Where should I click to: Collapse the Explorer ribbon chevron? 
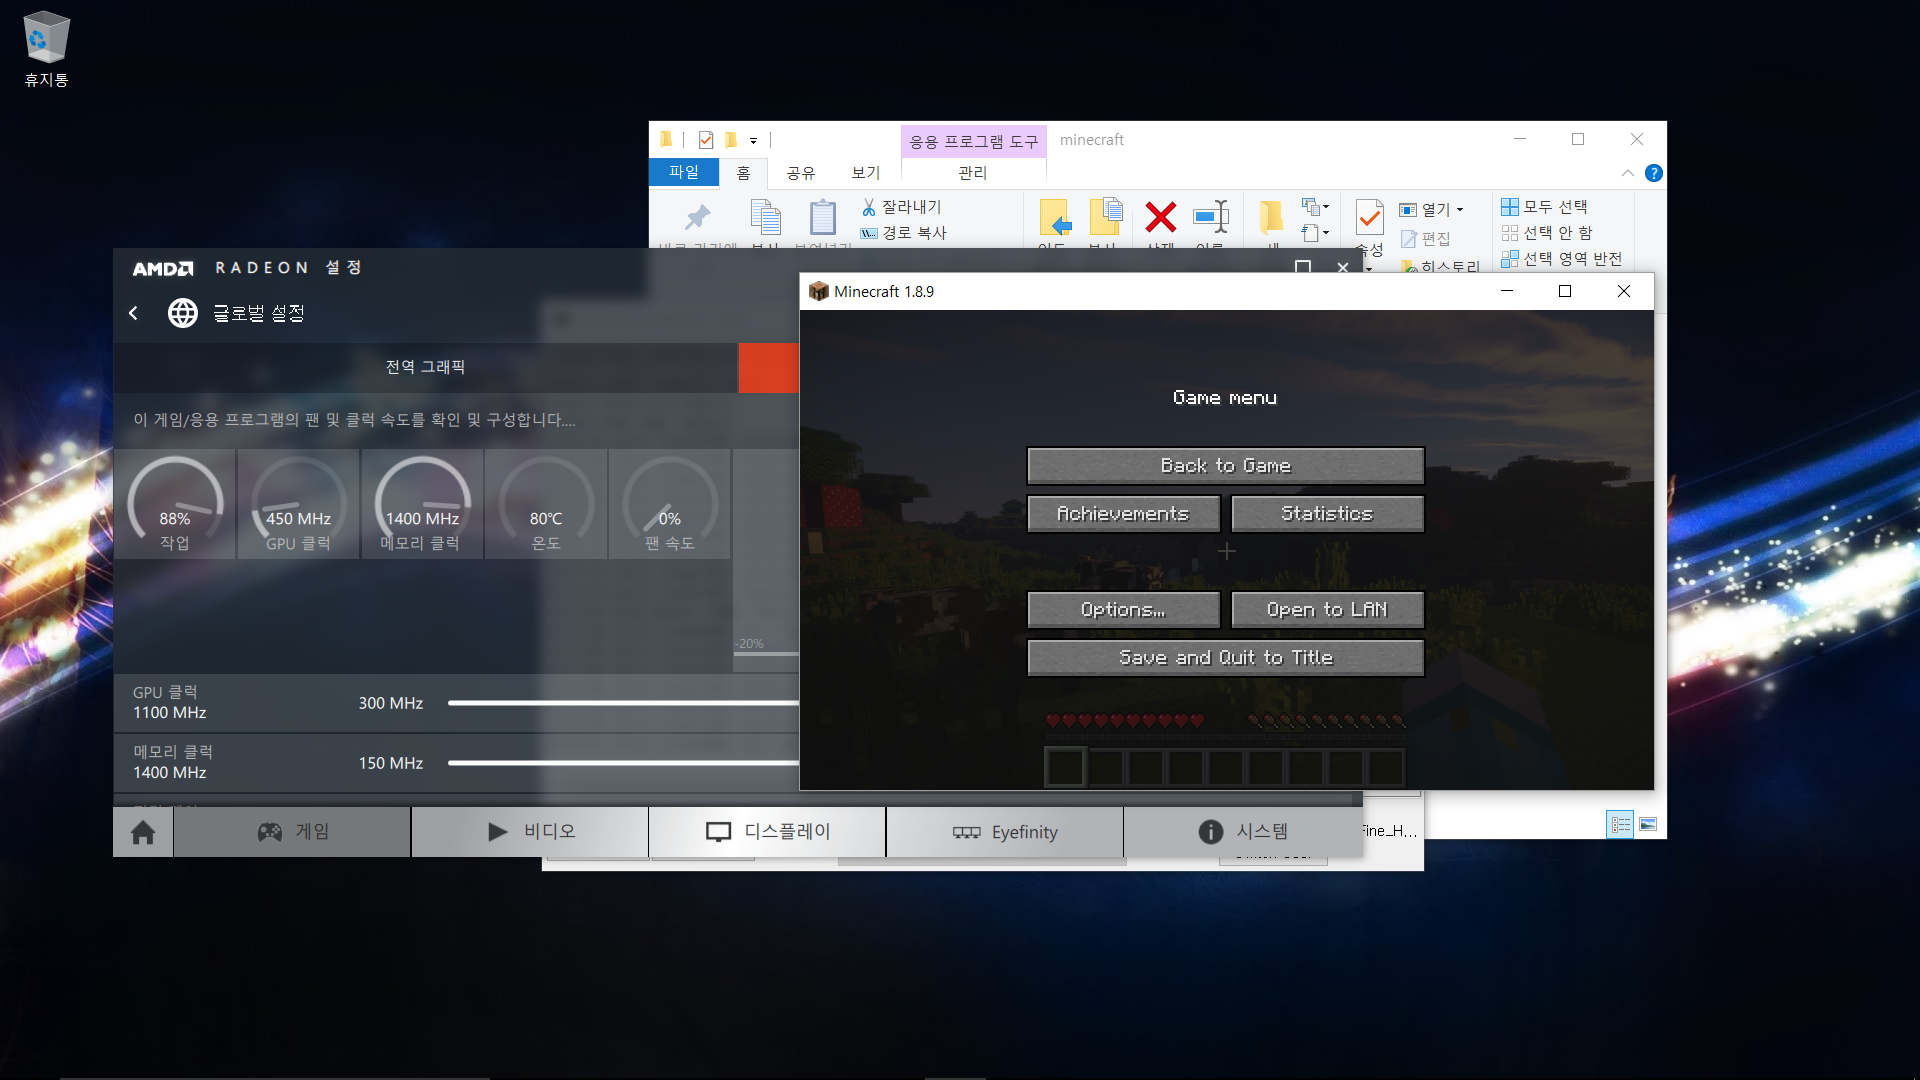[x=1628, y=173]
